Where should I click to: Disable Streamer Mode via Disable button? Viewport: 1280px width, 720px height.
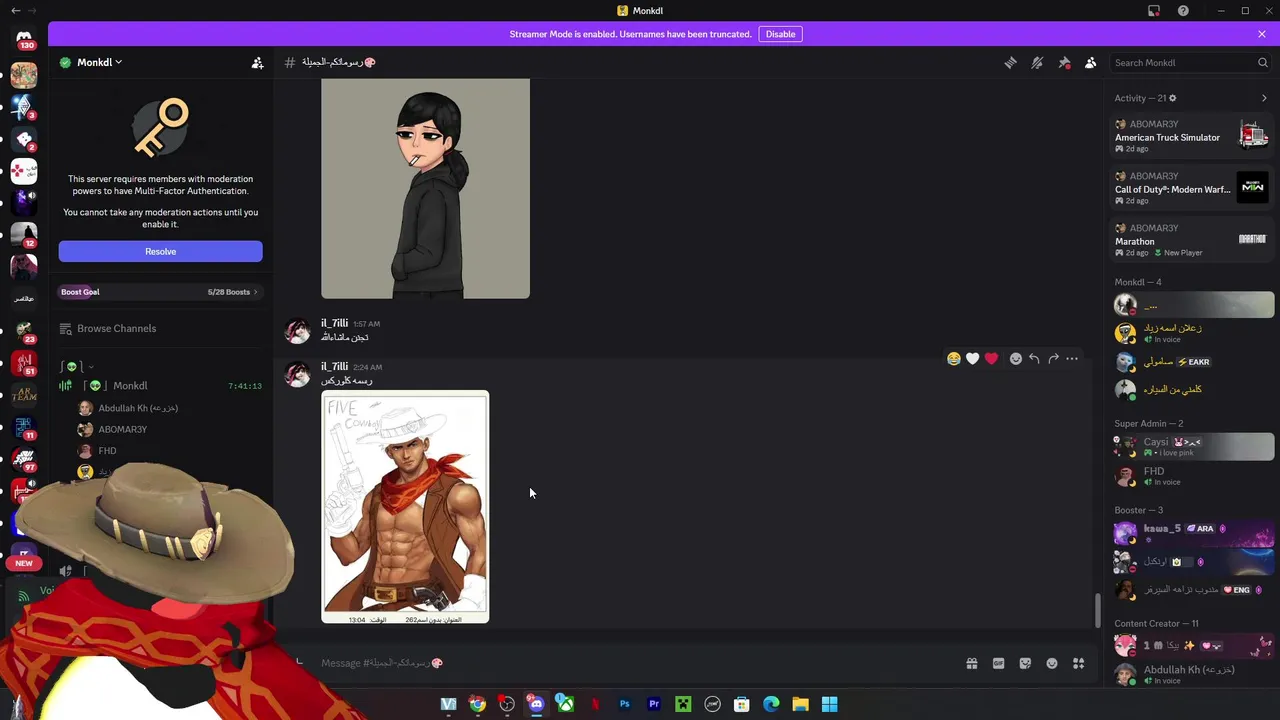click(780, 34)
